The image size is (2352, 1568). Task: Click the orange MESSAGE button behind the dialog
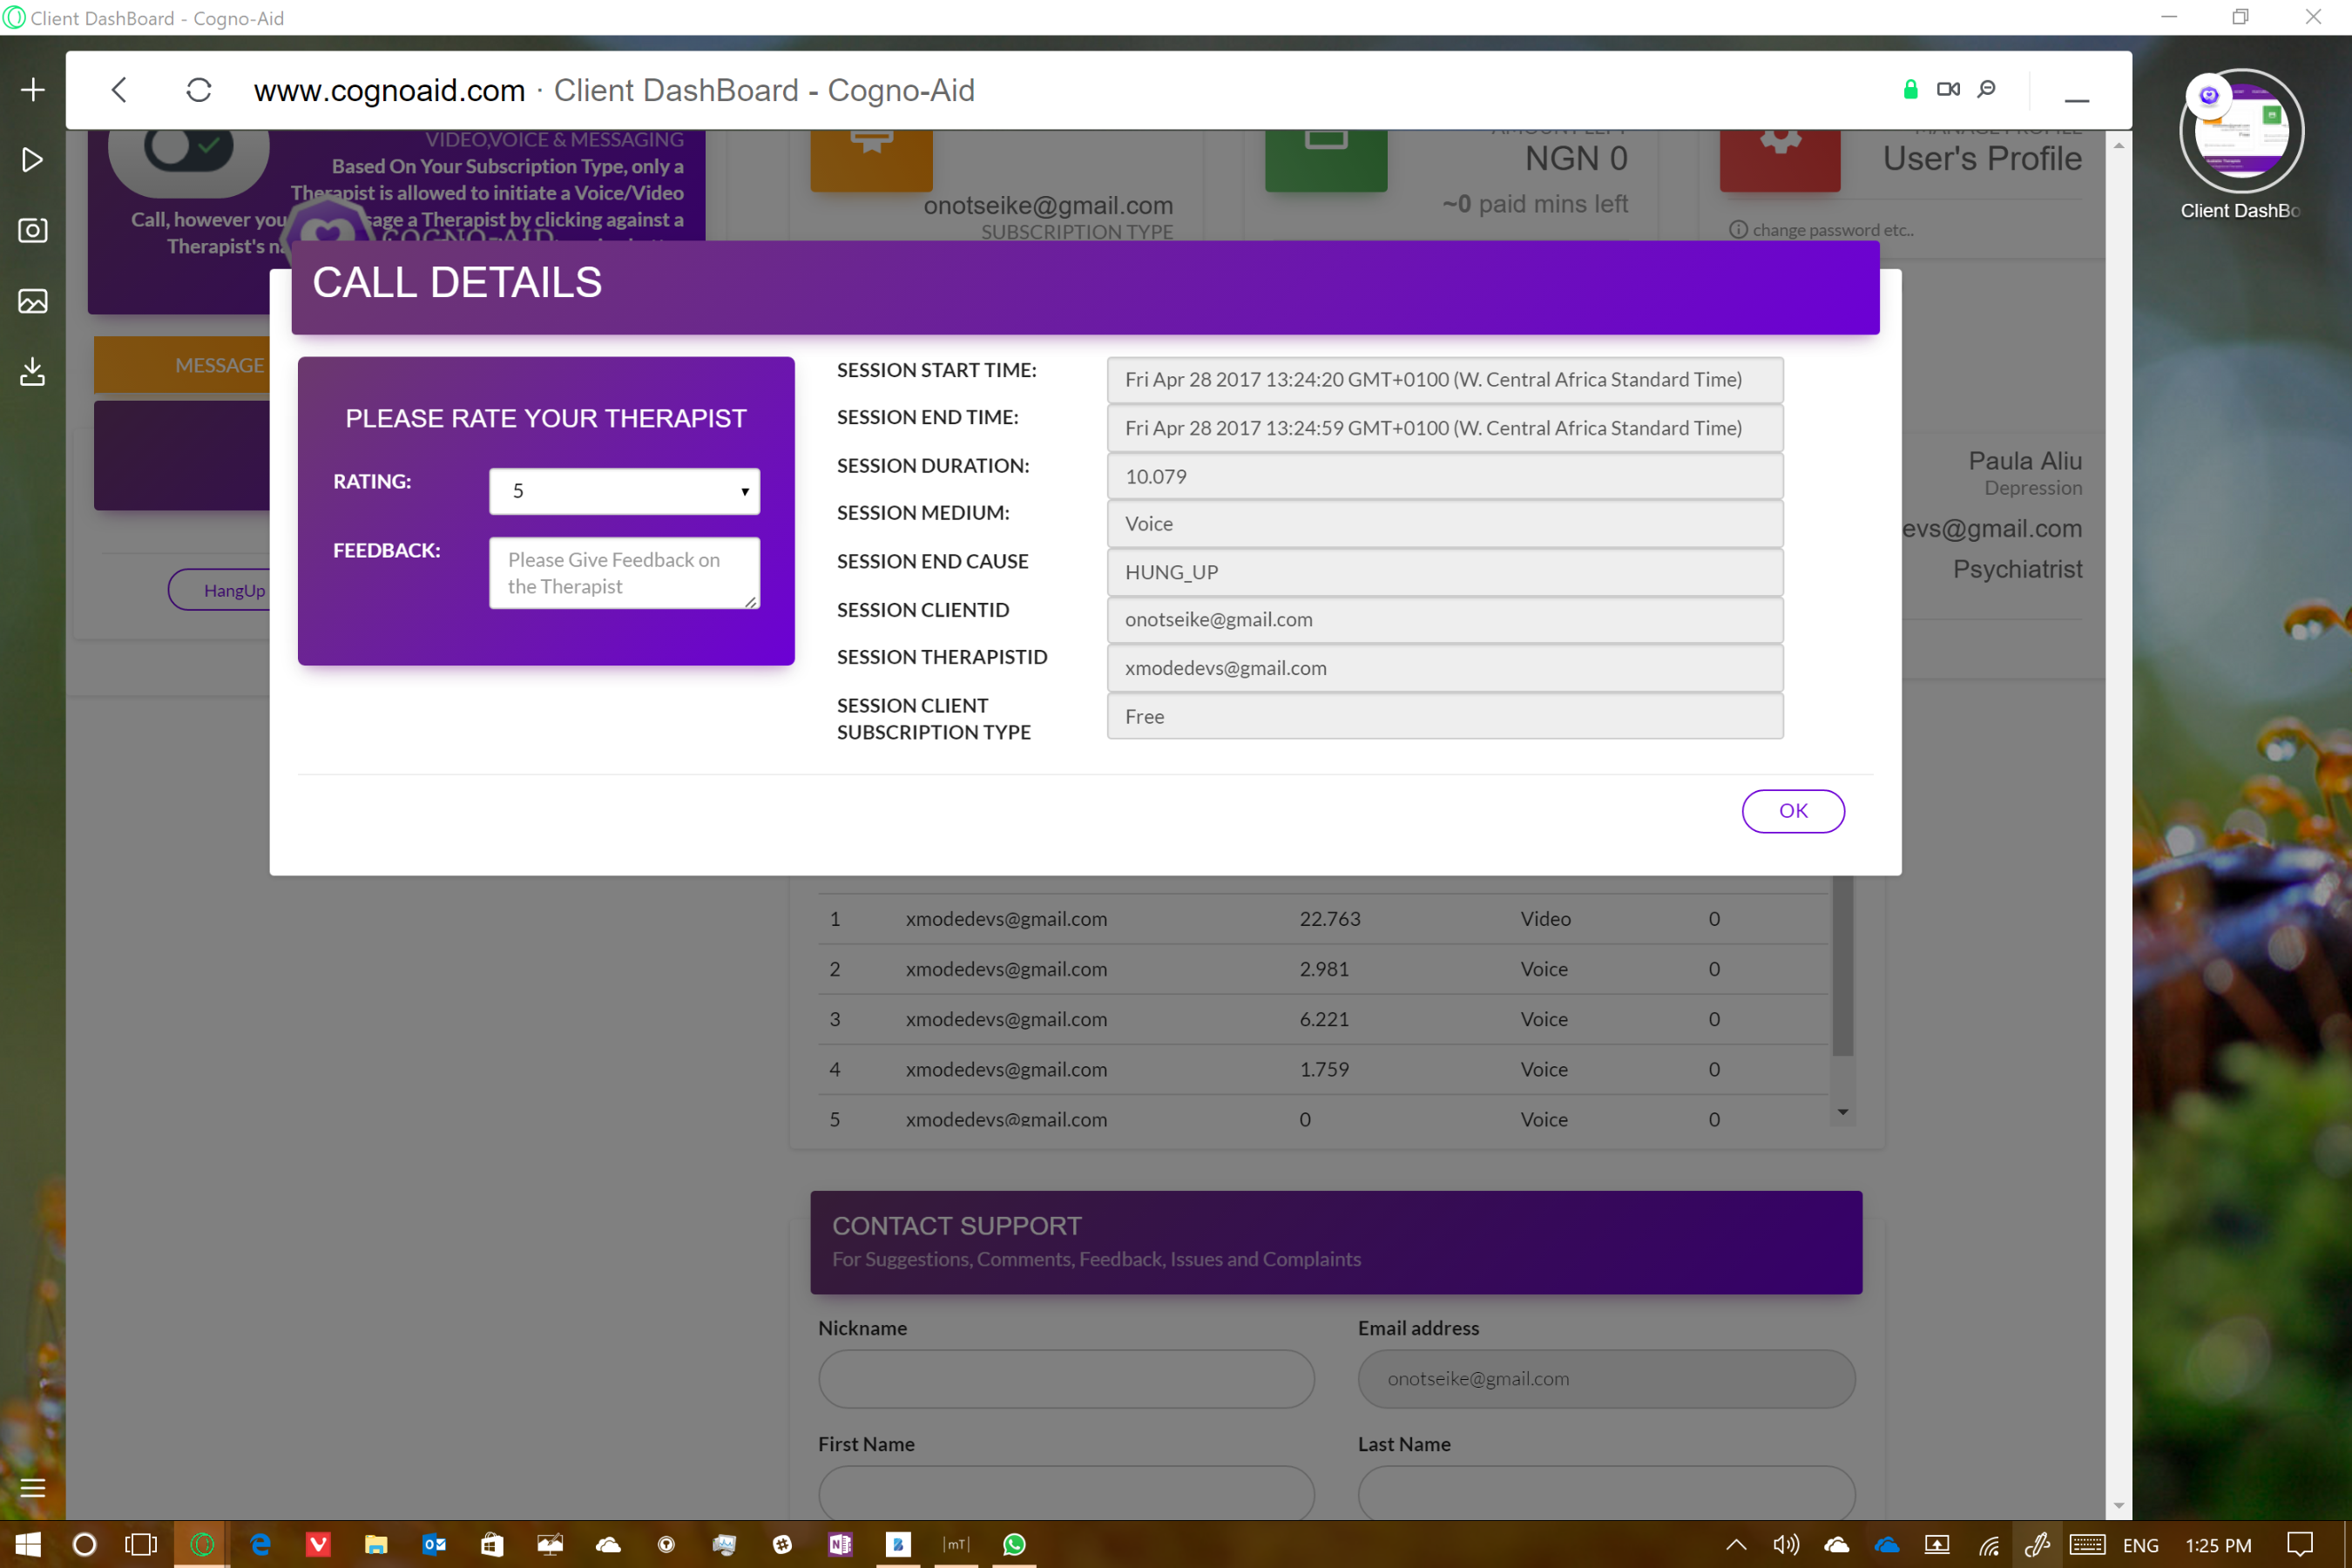pyautogui.click(x=183, y=365)
